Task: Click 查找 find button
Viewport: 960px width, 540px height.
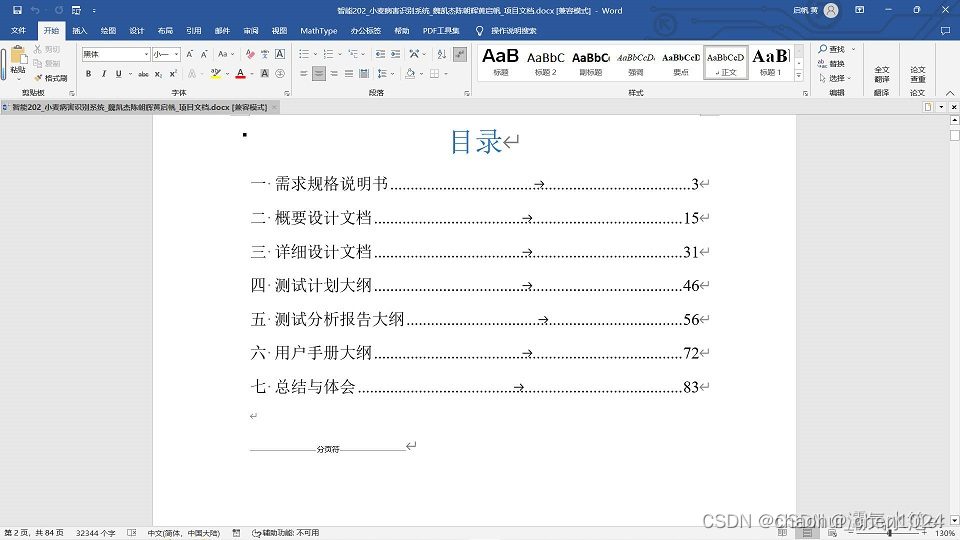Action: click(831, 49)
